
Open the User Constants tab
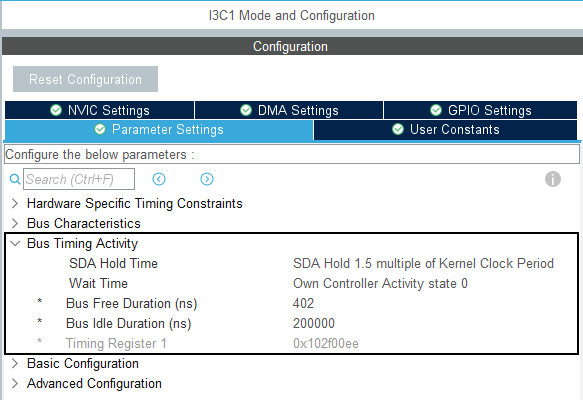click(445, 130)
